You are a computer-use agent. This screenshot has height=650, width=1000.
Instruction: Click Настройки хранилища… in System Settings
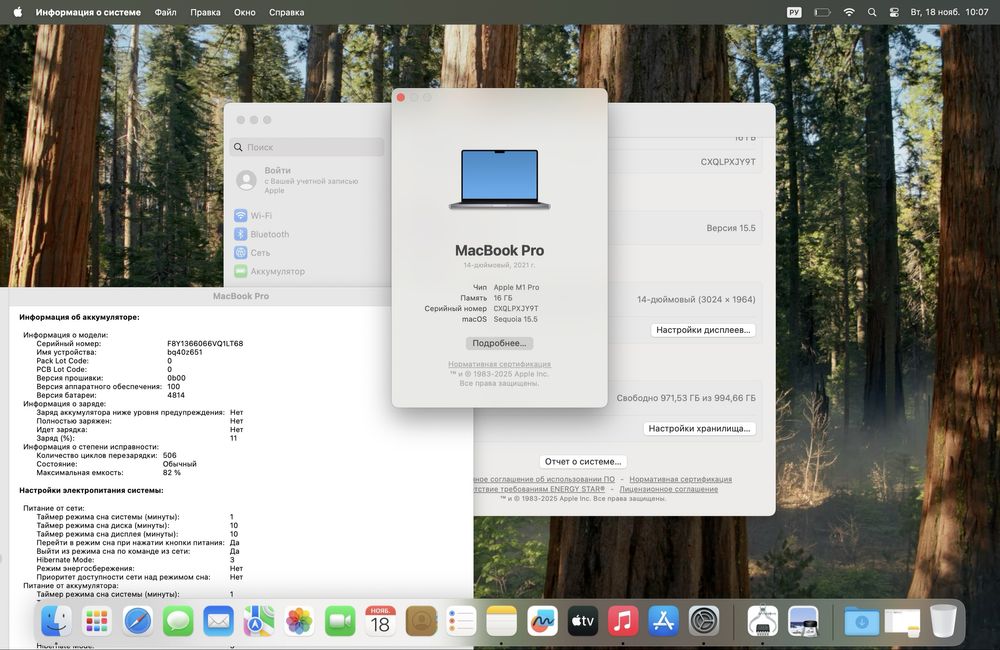click(x=699, y=428)
